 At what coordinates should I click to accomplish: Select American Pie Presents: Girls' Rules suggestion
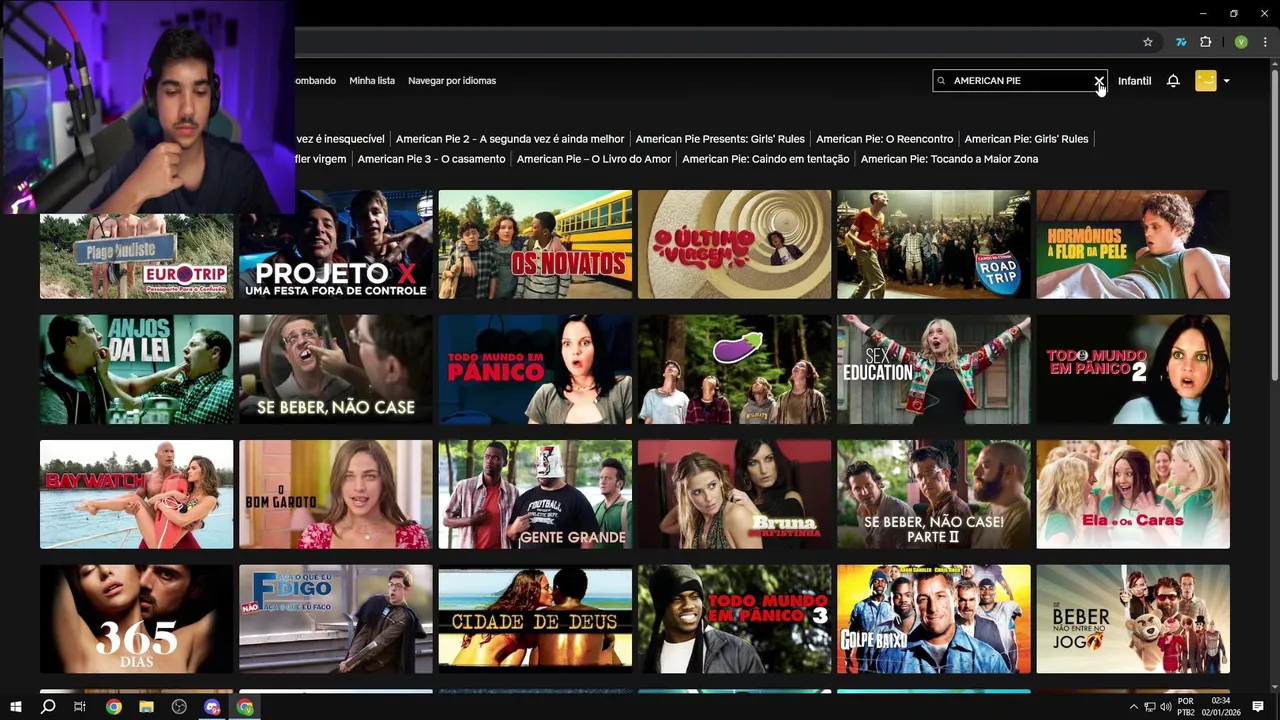click(x=720, y=139)
